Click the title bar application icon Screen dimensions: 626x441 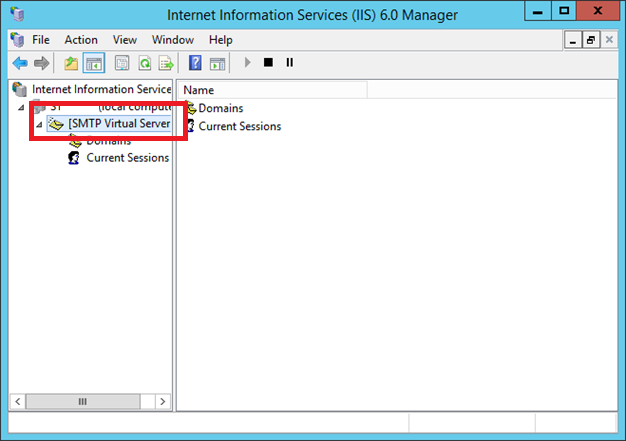point(17,14)
